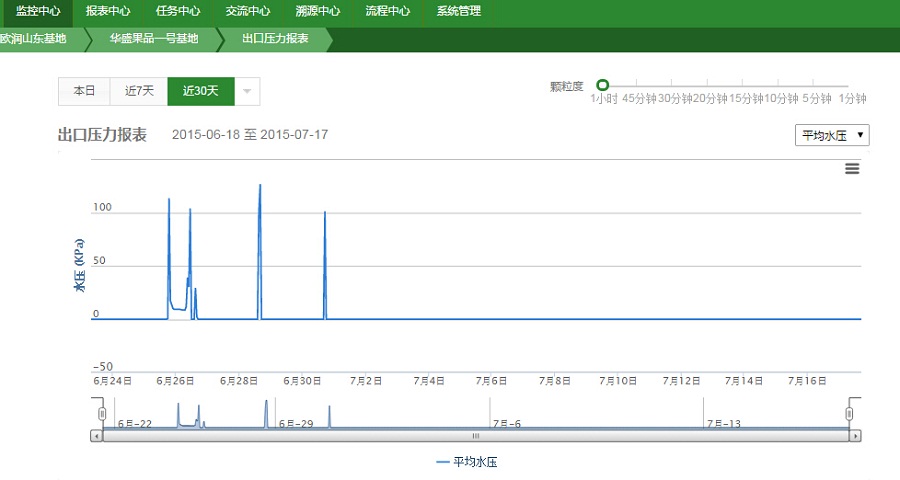The image size is (900, 480).
Task: Open the custom date range dropdown arrow
Action: pyautogui.click(x=247, y=91)
